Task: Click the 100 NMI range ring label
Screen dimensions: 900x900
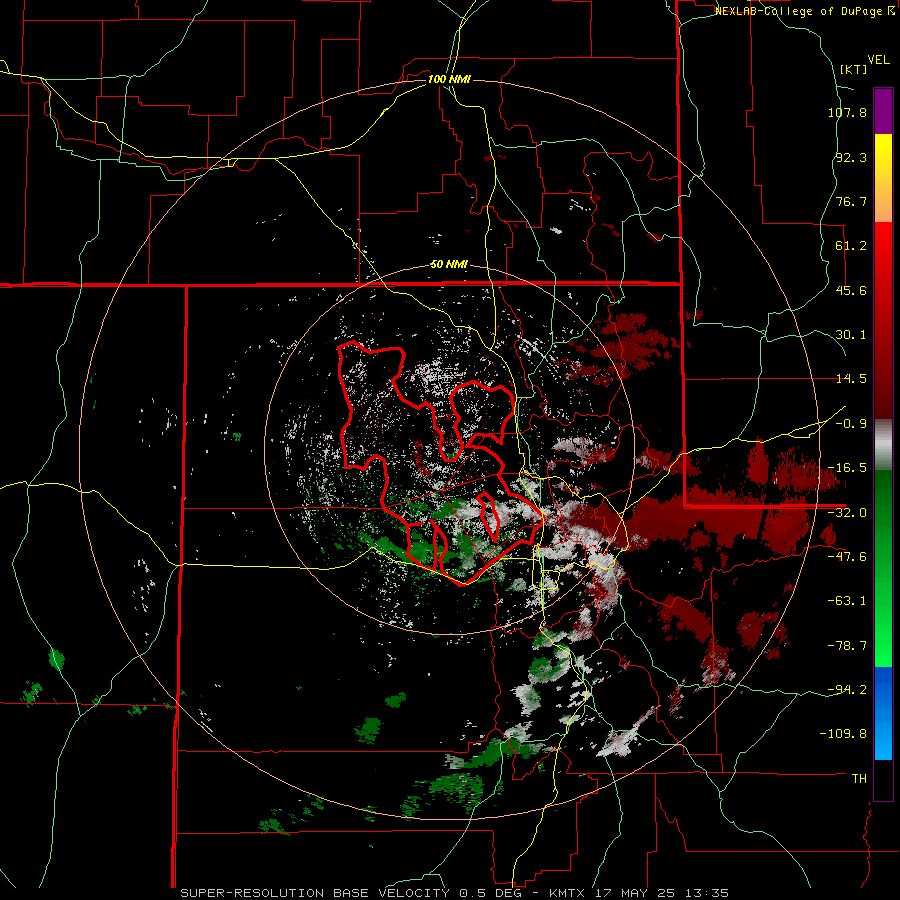Action: (x=449, y=79)
